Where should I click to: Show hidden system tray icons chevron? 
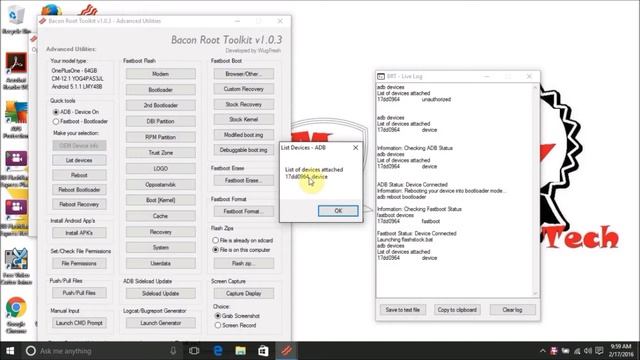(x=542, y=351)
